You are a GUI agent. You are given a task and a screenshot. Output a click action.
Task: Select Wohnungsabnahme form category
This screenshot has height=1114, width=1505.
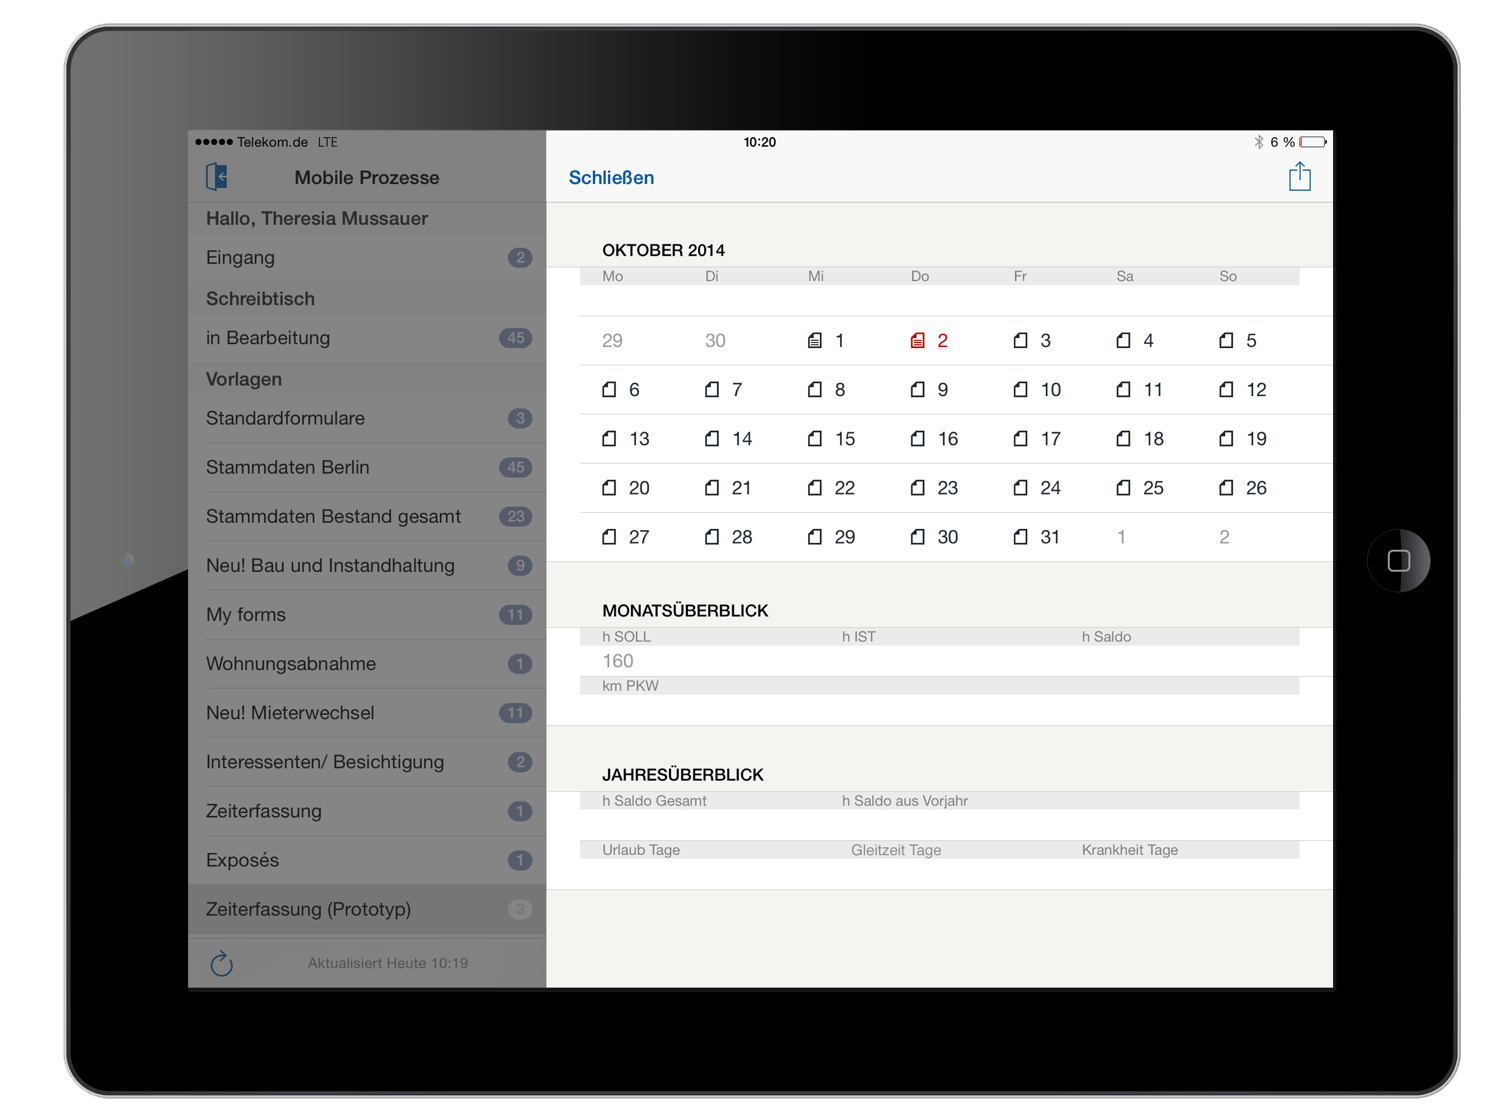coord(366,664)
